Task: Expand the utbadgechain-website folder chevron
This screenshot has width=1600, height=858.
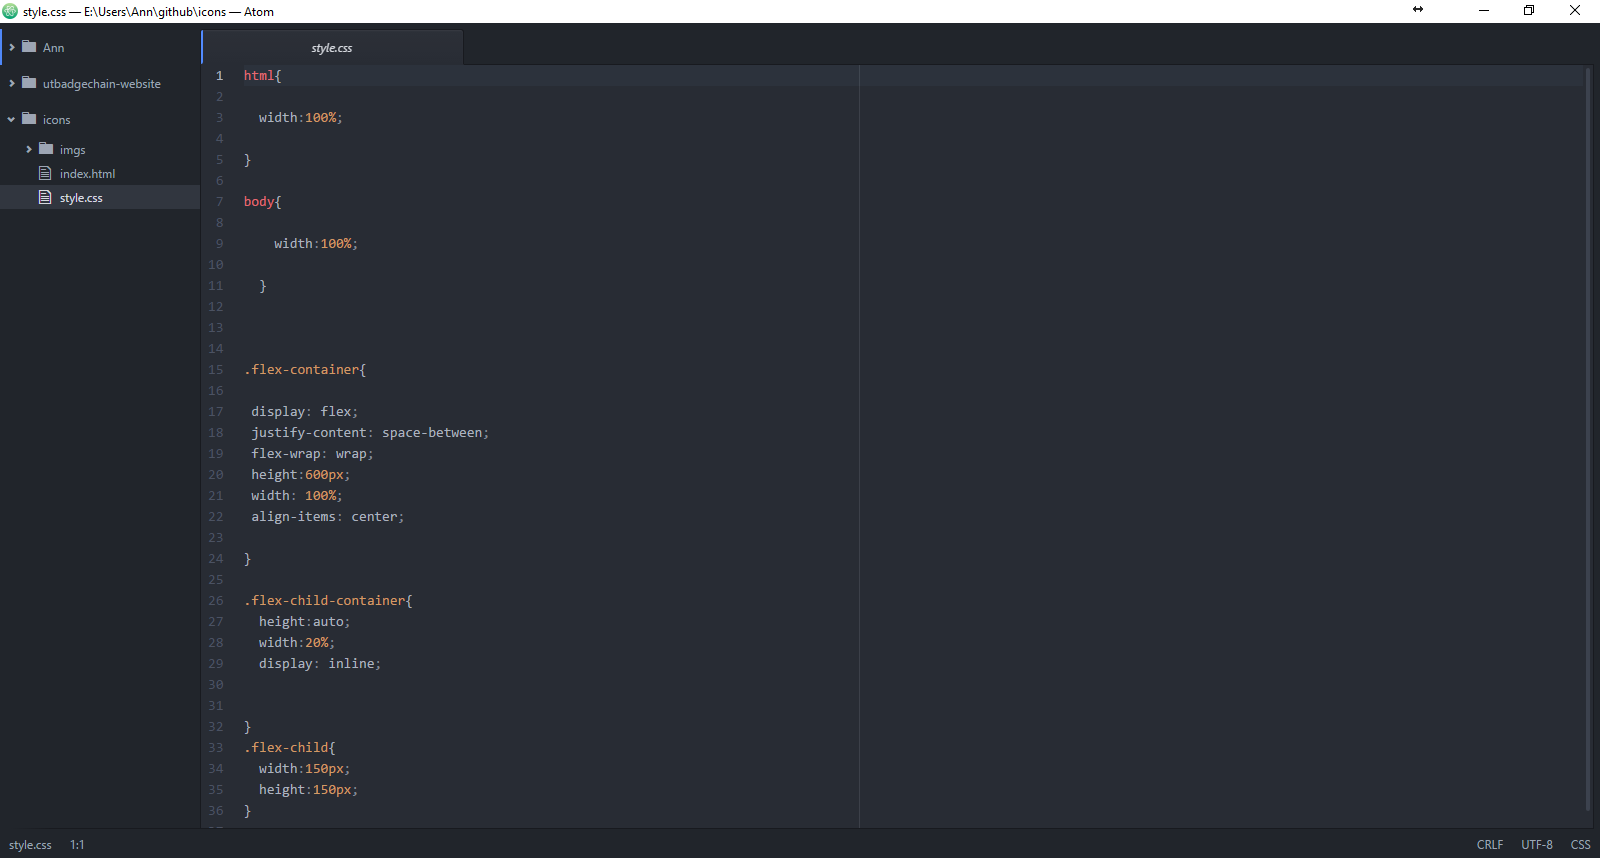Action: pos(12,84)
